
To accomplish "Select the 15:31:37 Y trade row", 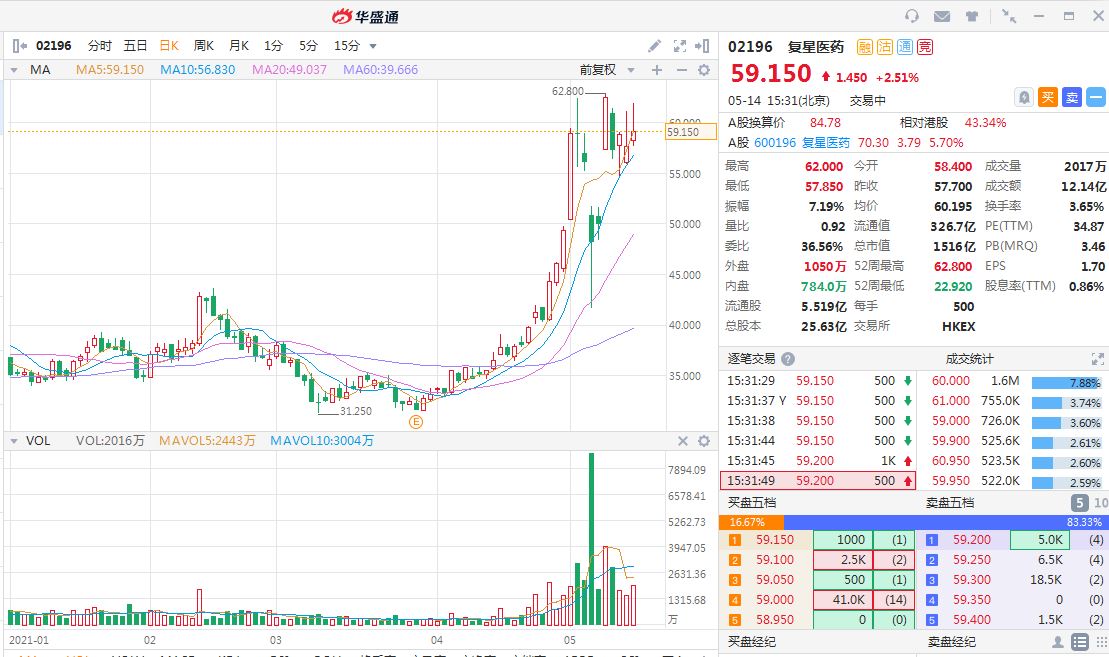I will point(818,401).
